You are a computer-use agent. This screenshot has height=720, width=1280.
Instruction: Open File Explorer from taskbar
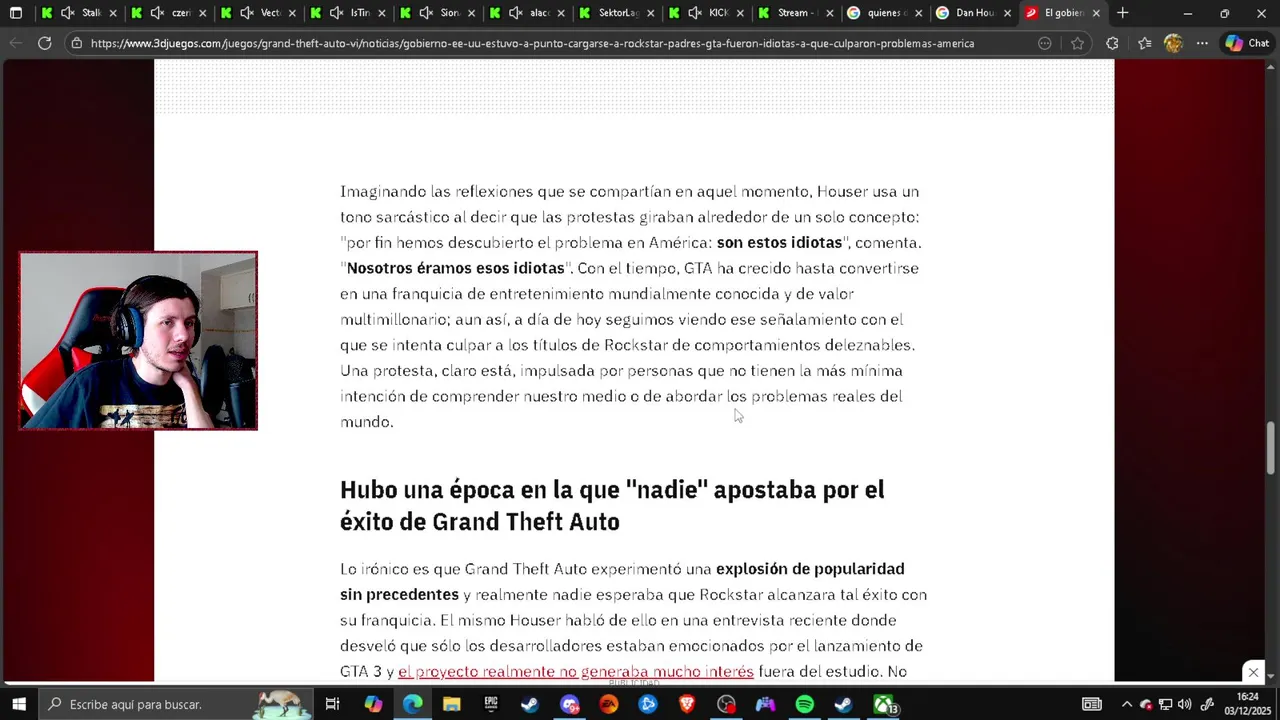click(x=451, y=704)
